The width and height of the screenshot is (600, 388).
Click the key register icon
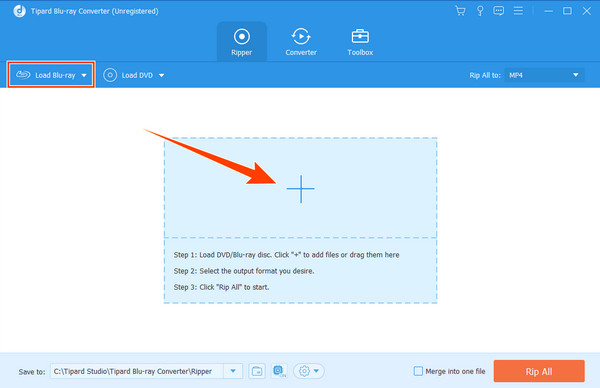(480, 11)
